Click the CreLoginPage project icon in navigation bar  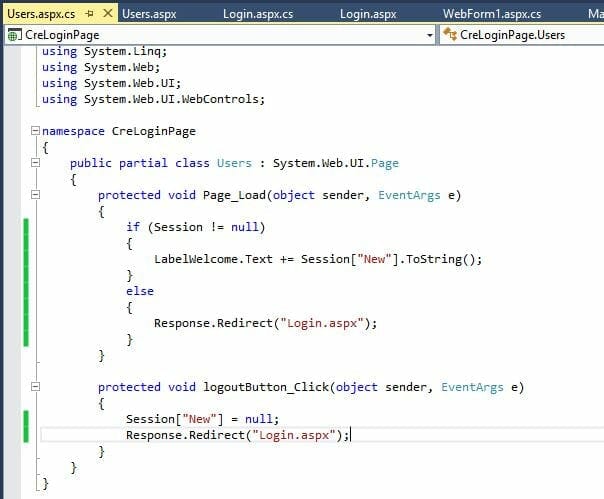14,35
